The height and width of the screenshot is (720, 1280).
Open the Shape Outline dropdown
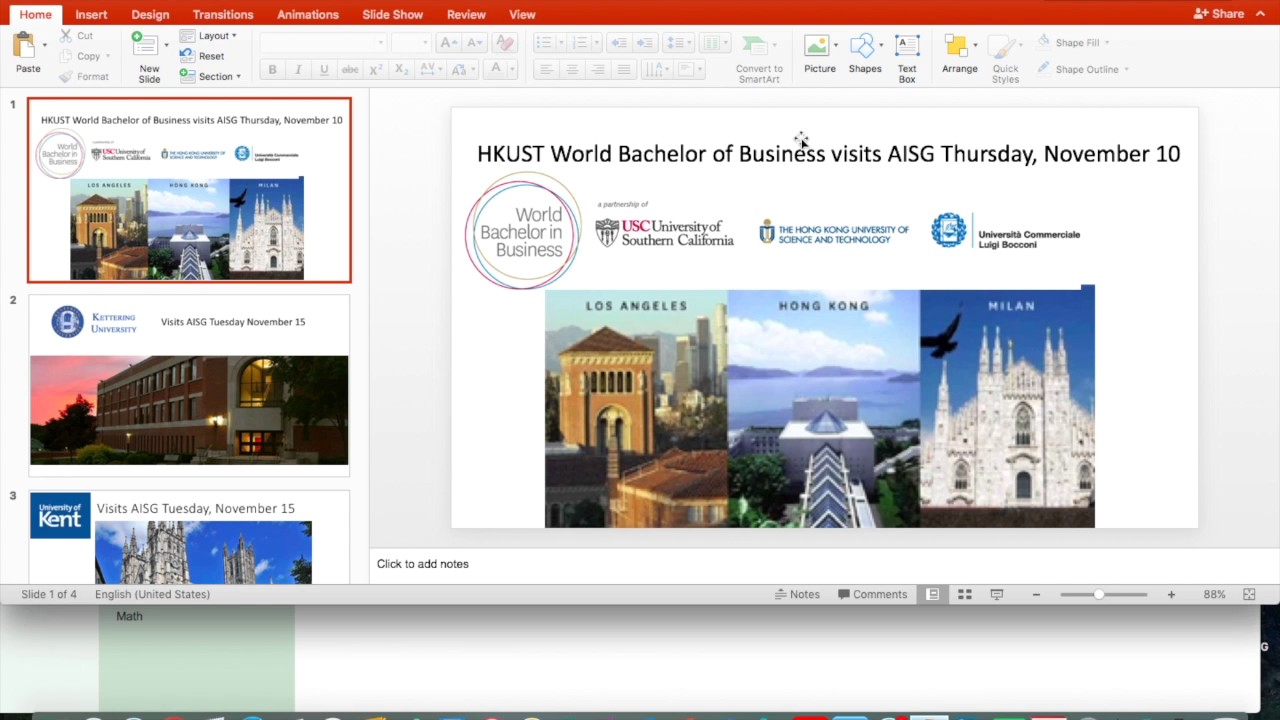click(x=1083, y=69)
